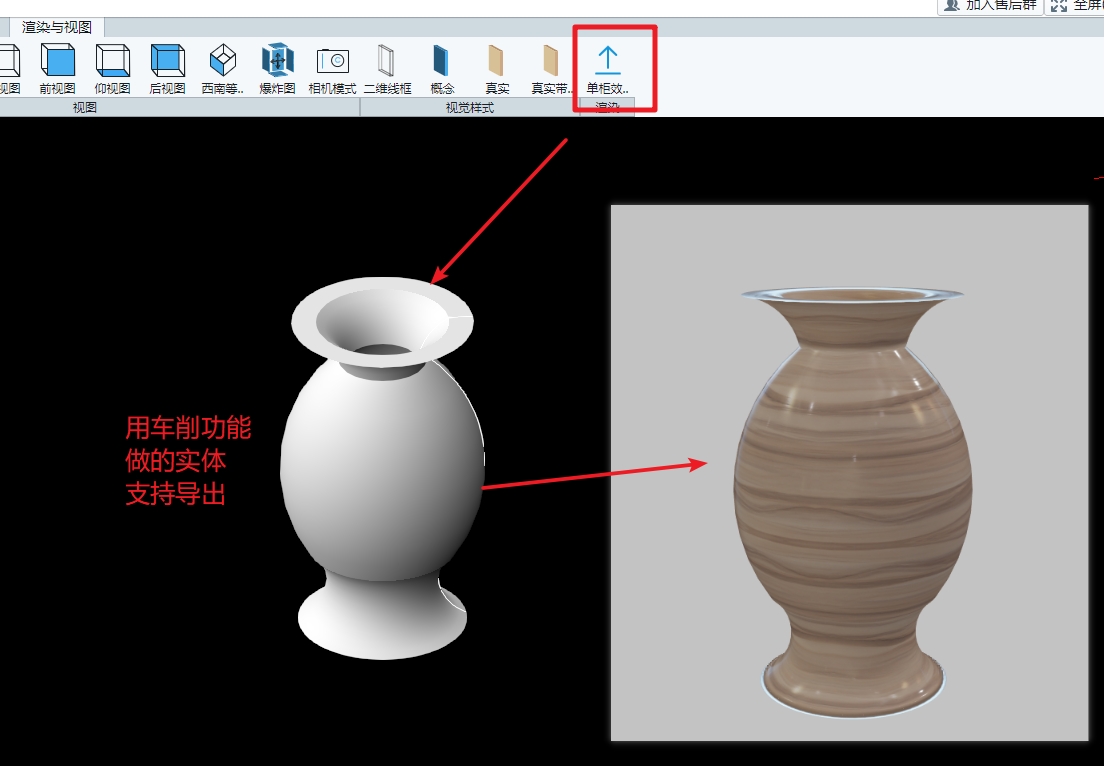Choose the southwest isometric view (西南等..)
The width and height of the screenshot is (1104, 766).
(223, 68)
